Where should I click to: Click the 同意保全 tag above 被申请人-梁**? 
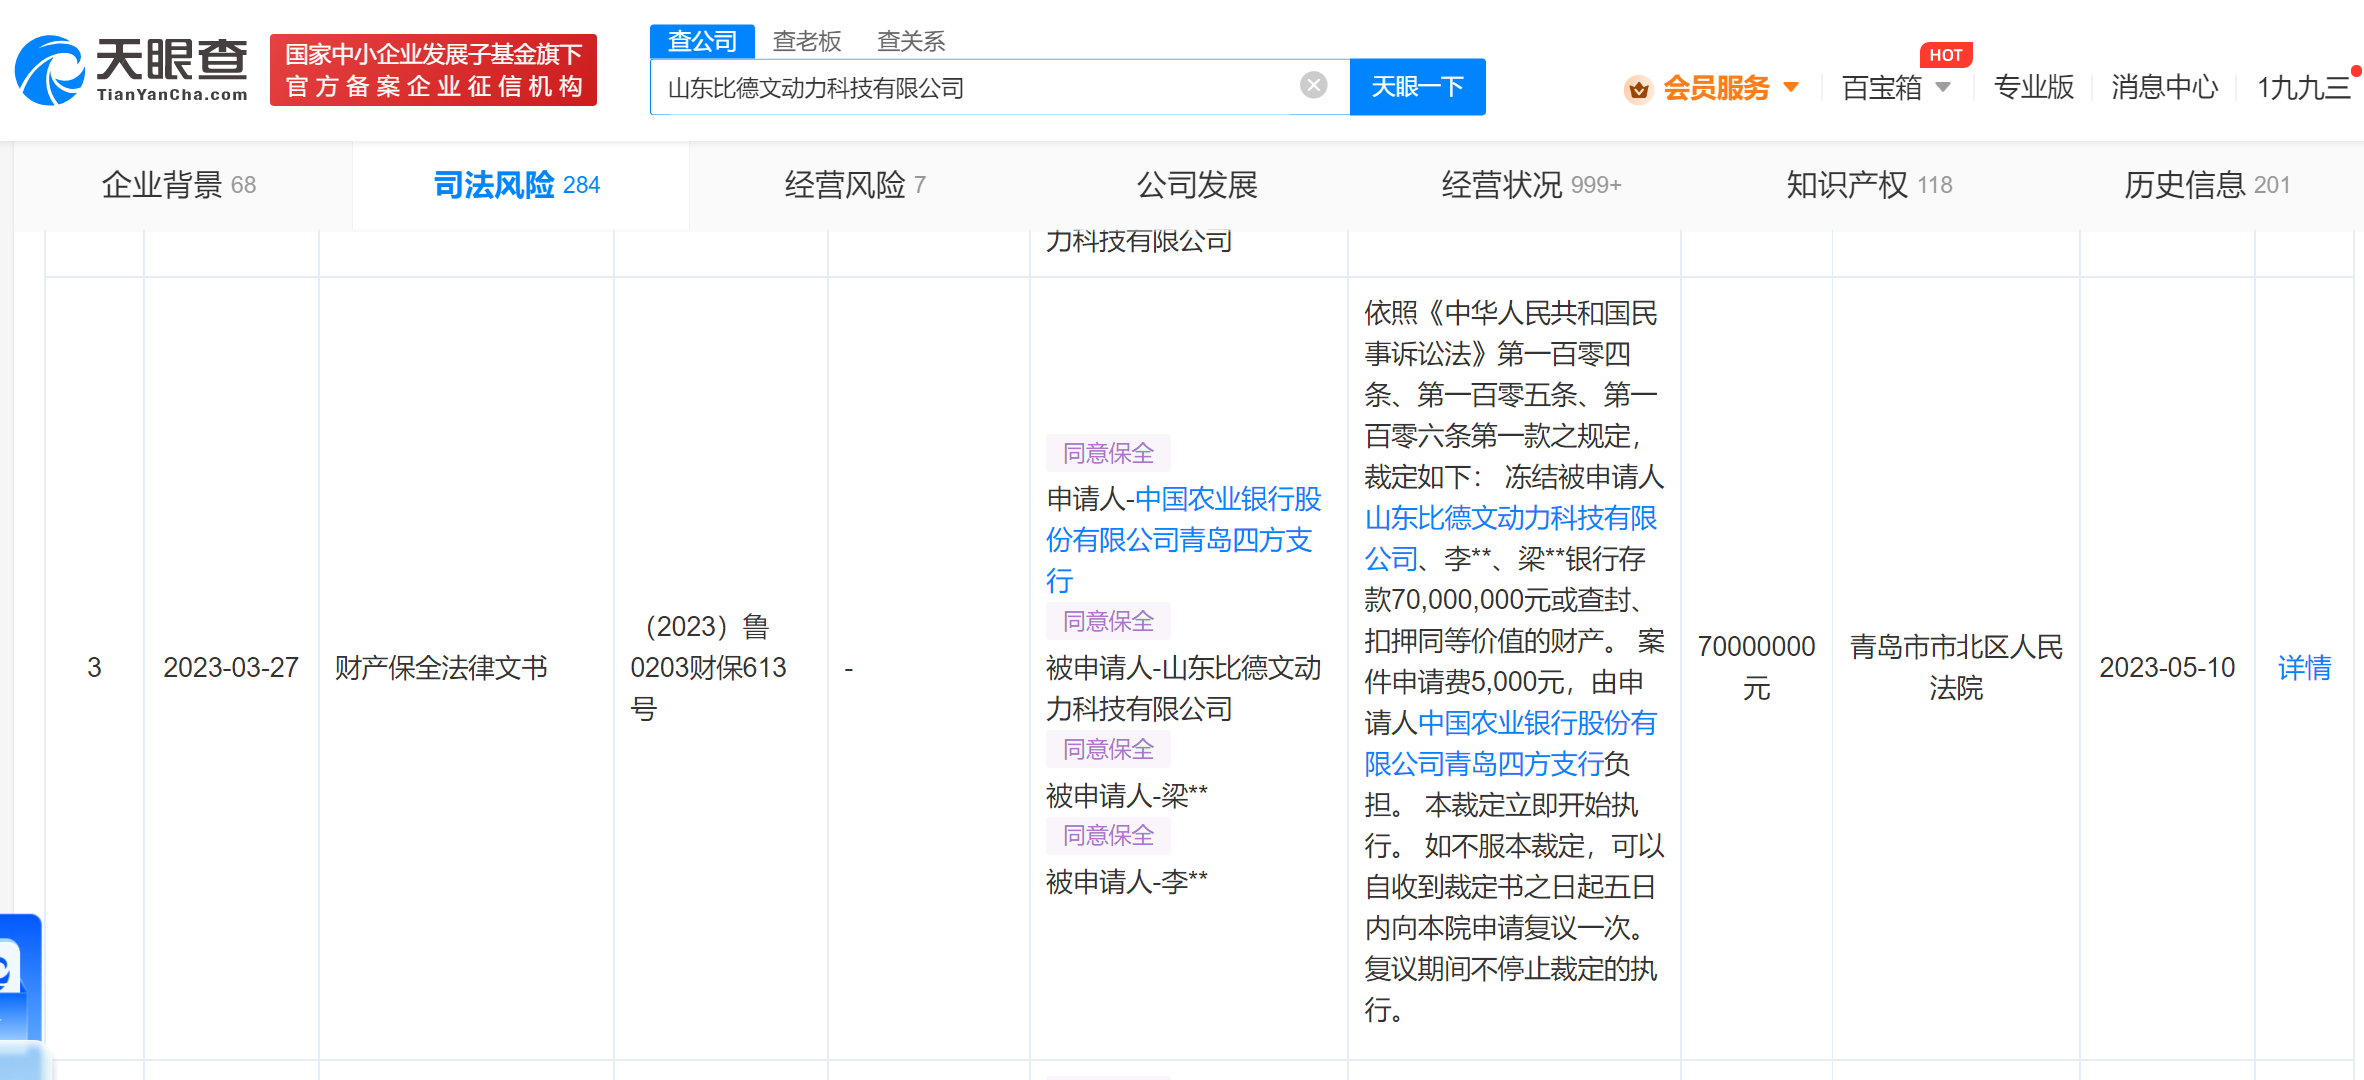[x=1108, y=749]
